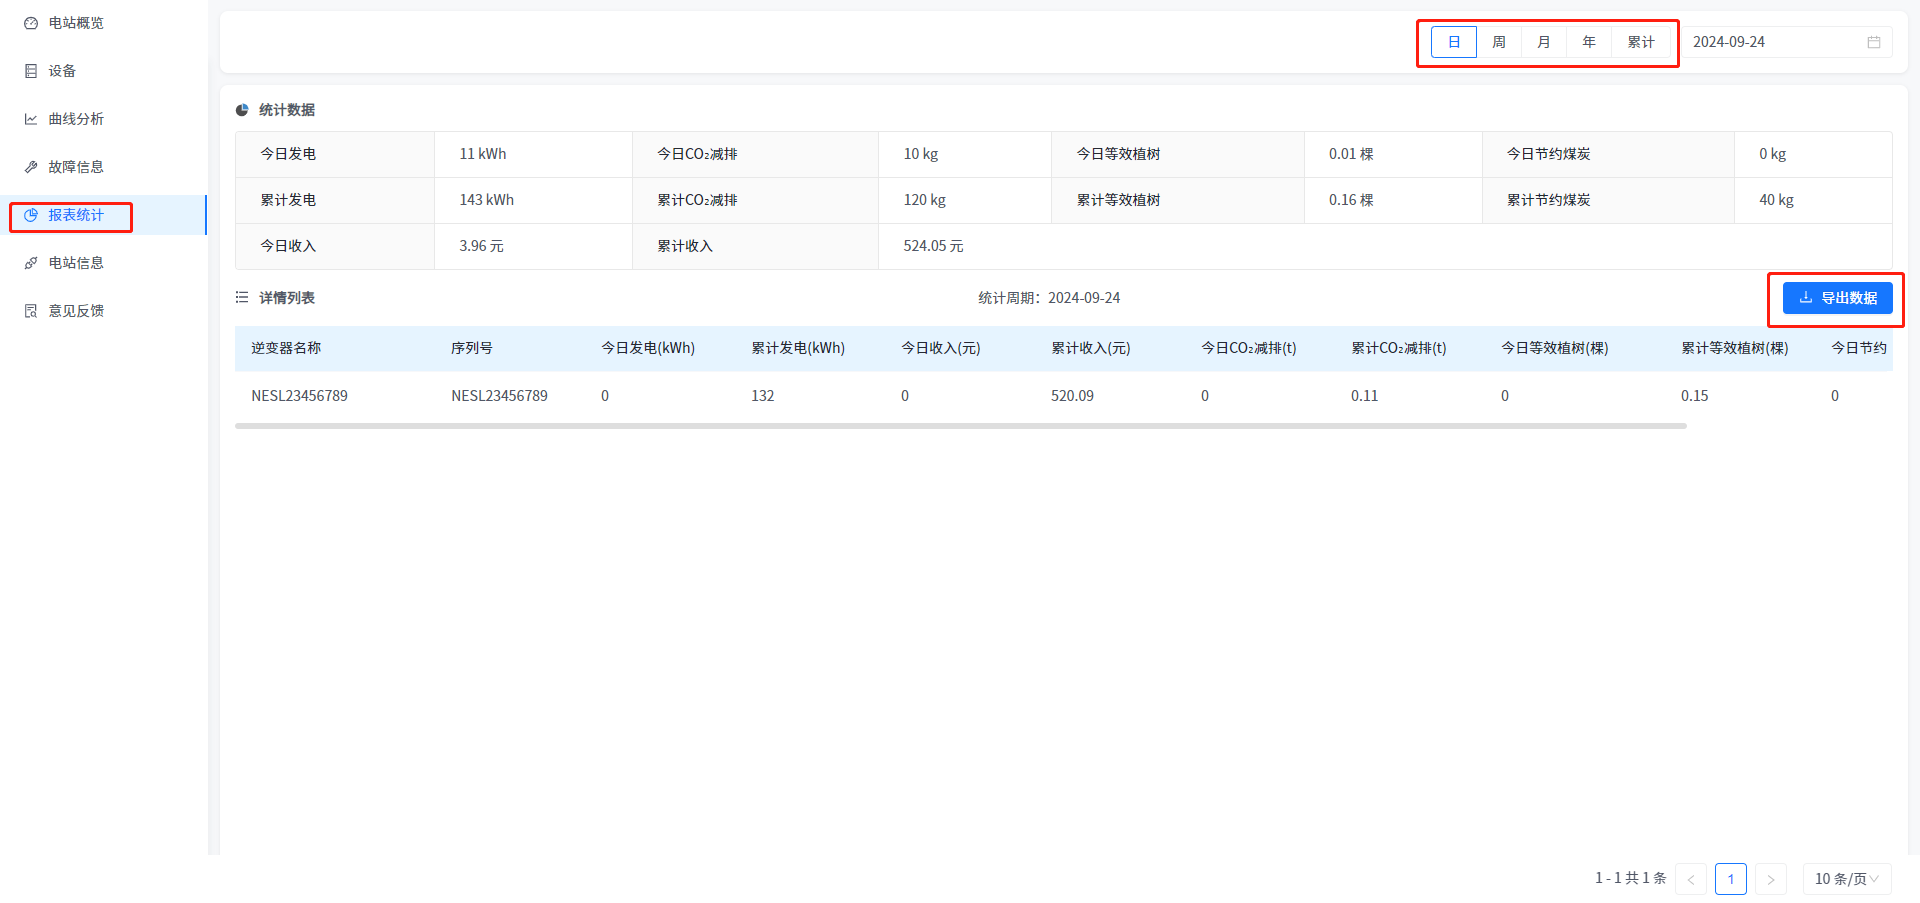Select the 日 period option

tap(1454, 42)
